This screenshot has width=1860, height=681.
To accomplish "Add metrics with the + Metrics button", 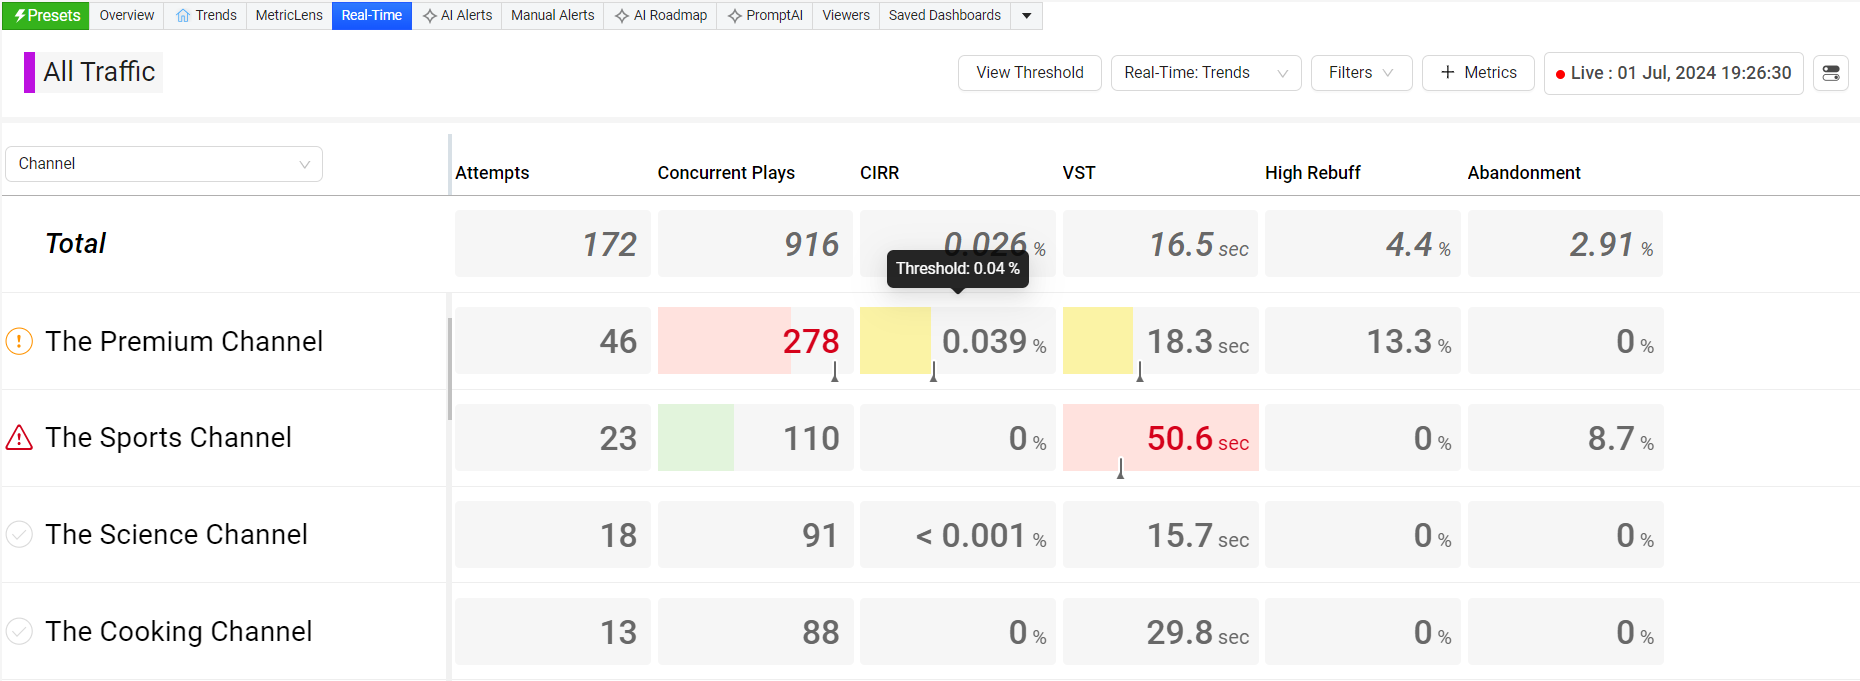I will pos(1478,73).
